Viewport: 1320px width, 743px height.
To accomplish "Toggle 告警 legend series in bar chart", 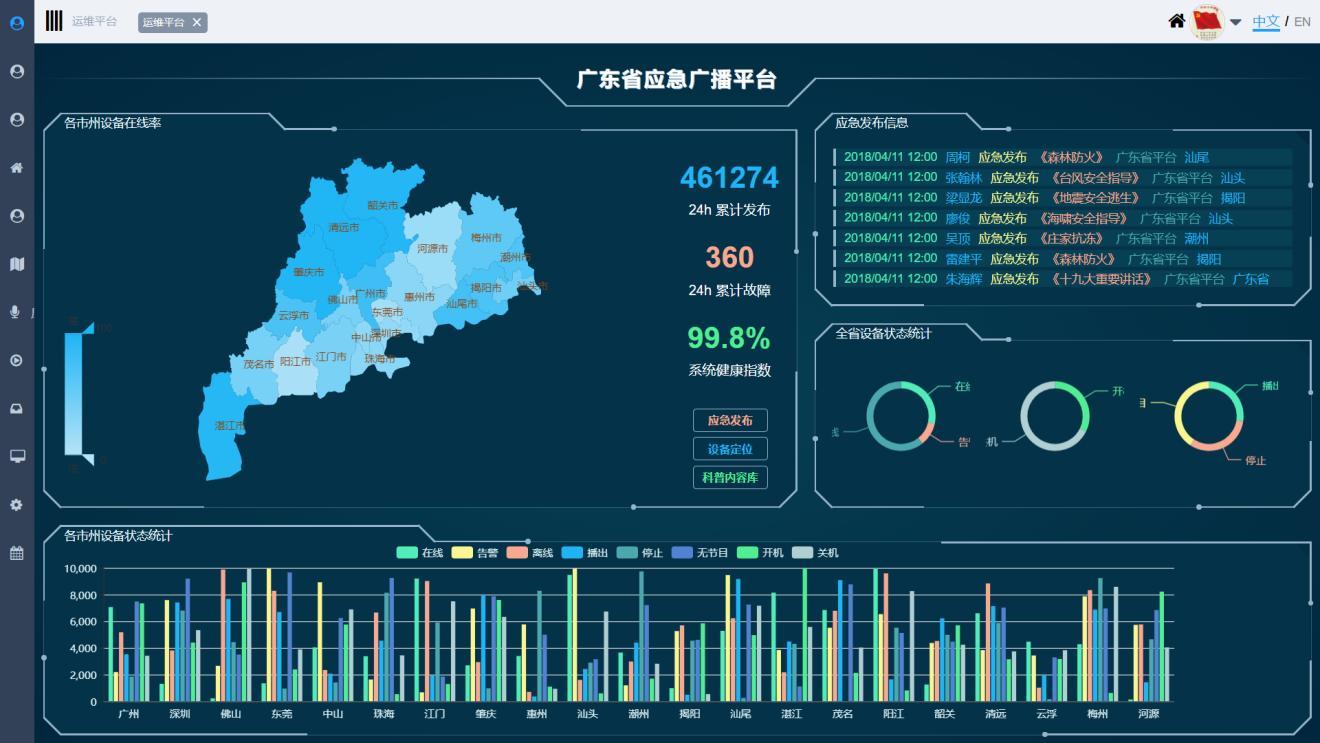I will click(x=475, y=552).
